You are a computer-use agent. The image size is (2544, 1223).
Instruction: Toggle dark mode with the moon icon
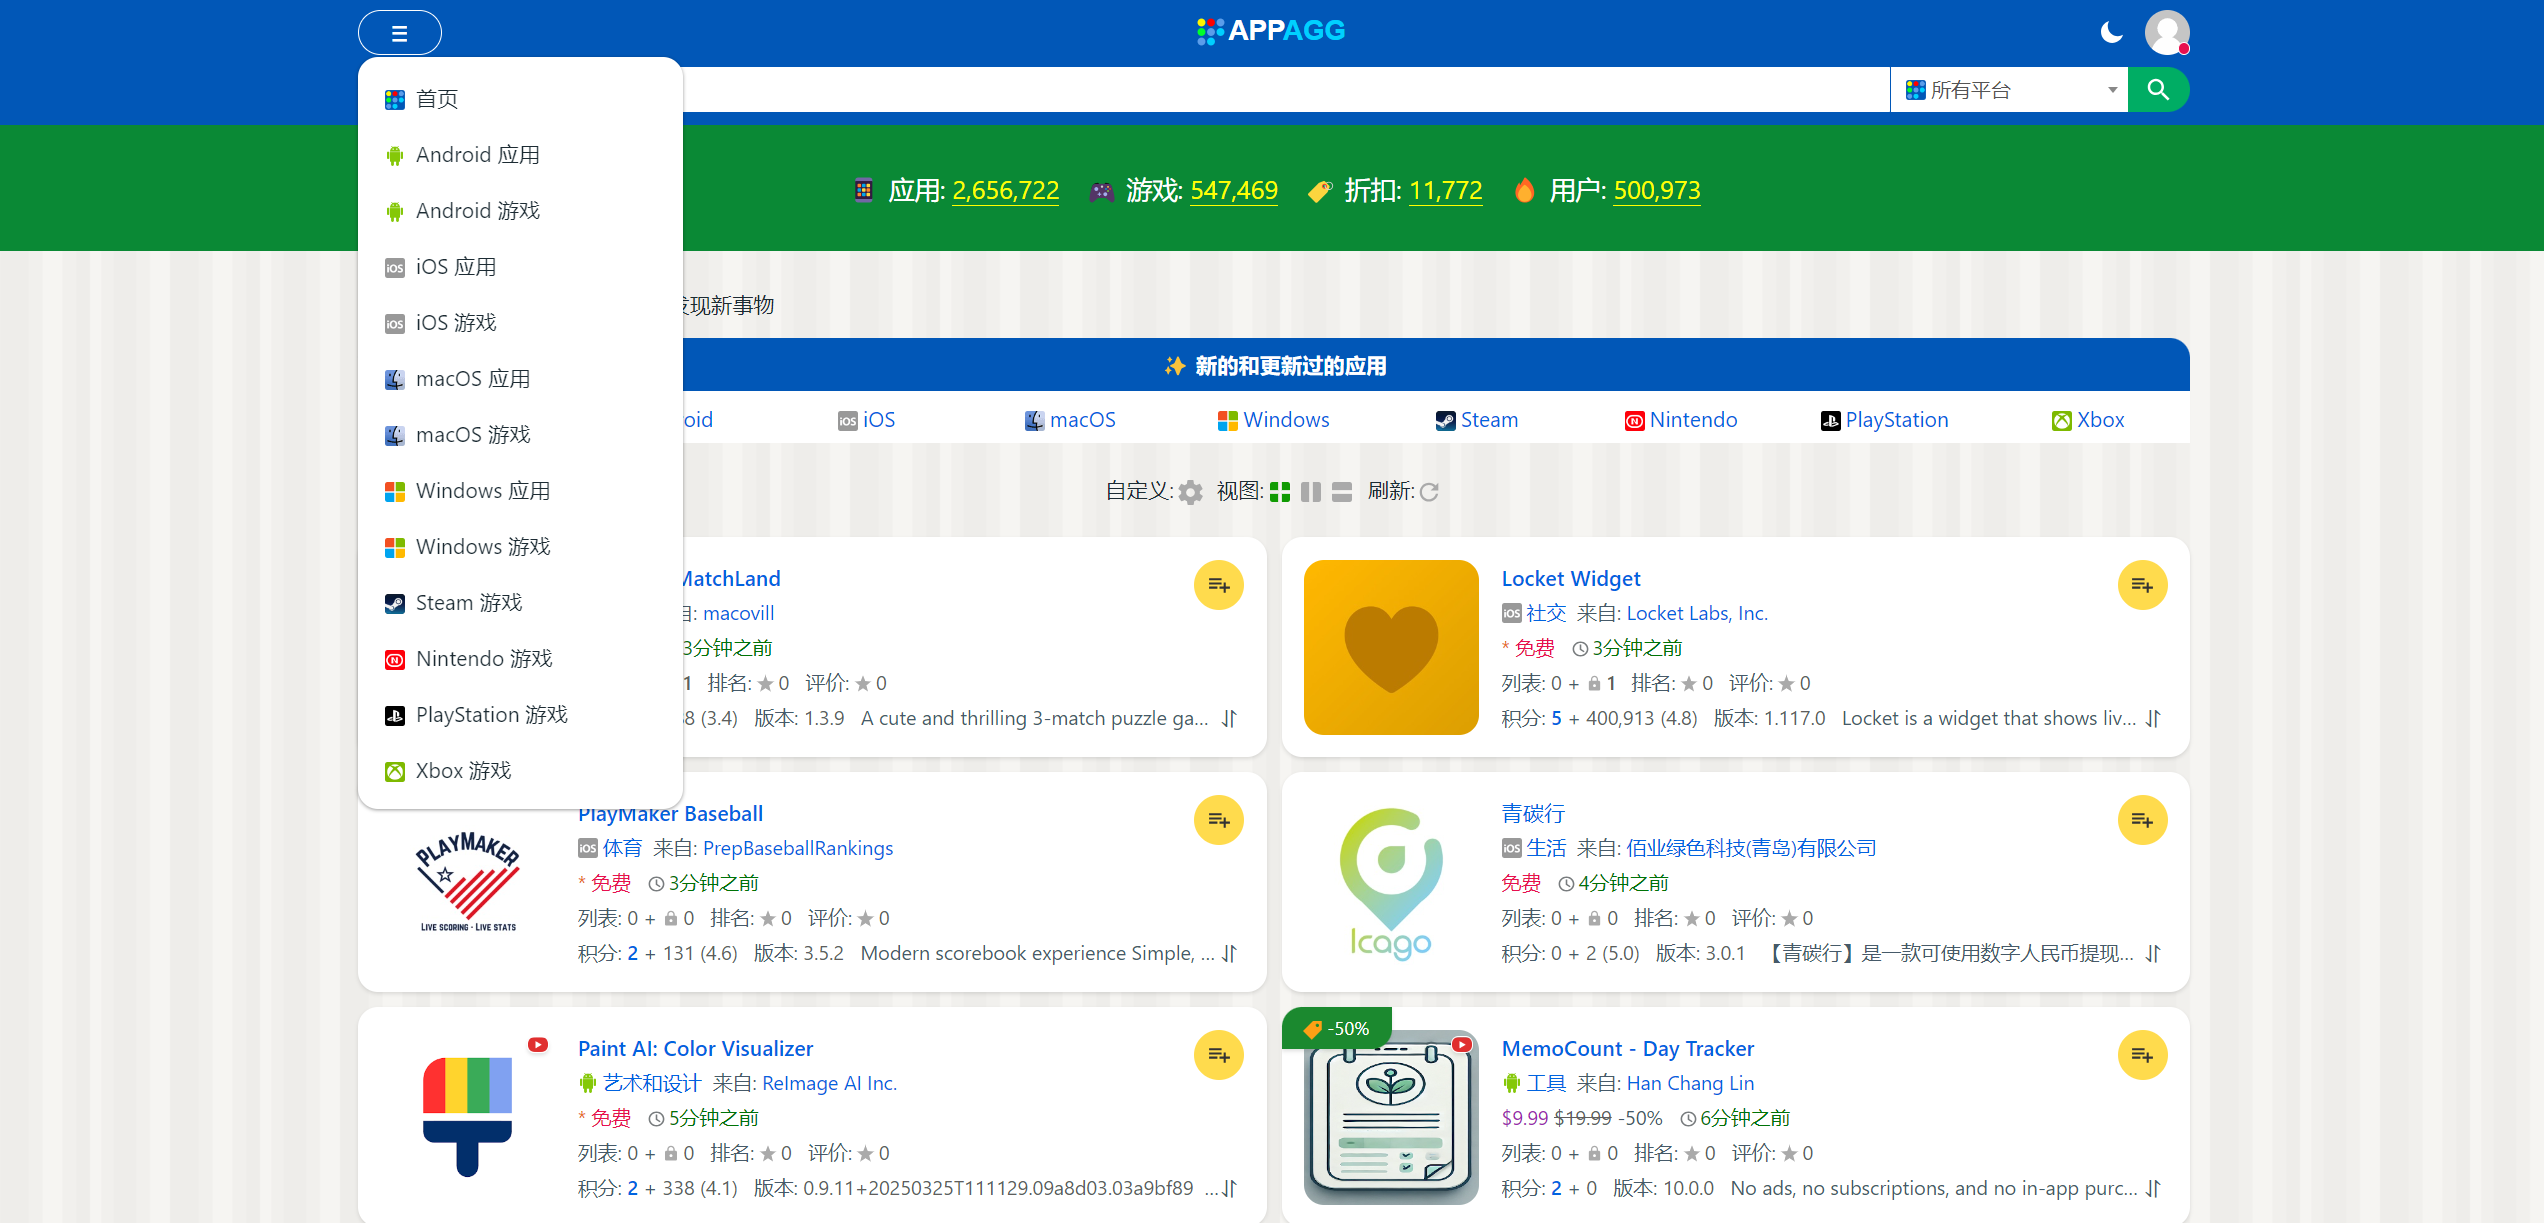2110,32
